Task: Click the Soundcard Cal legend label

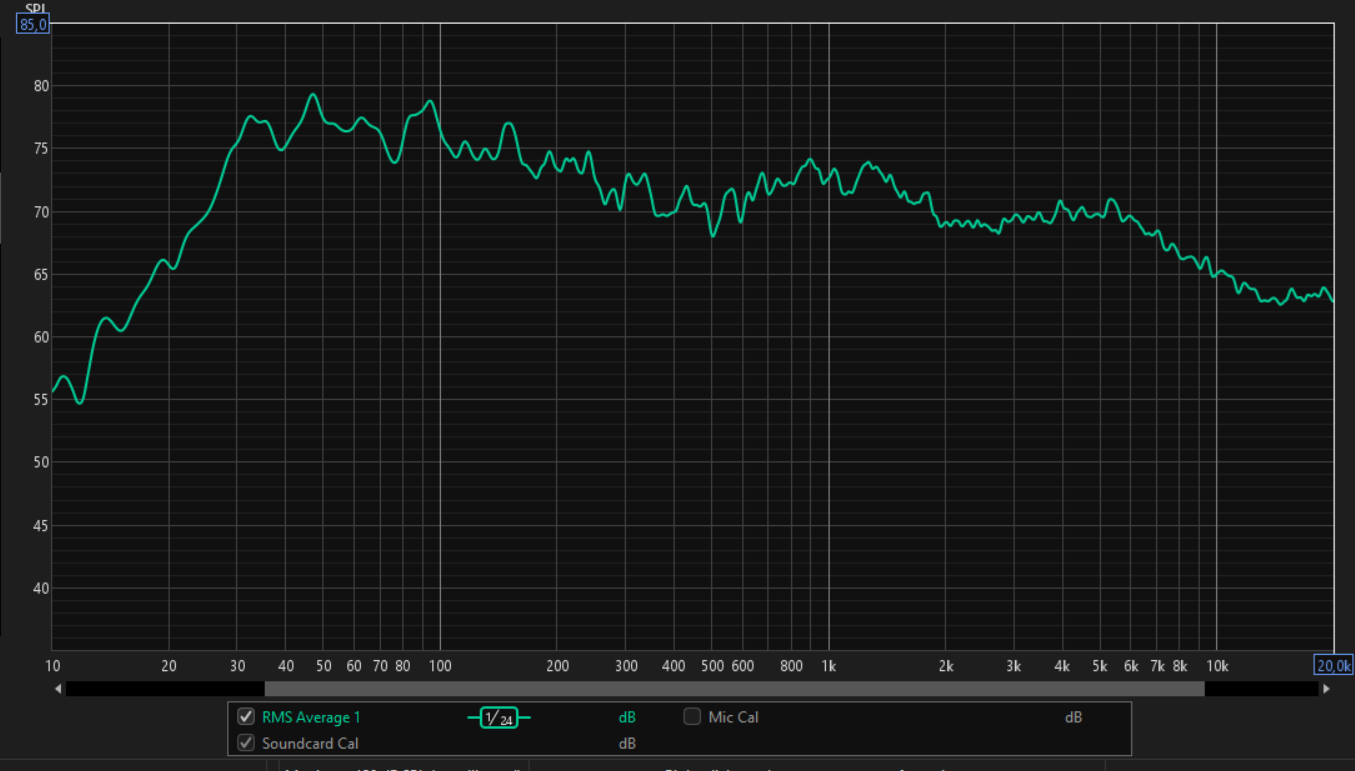Action: tap(310, 743)
